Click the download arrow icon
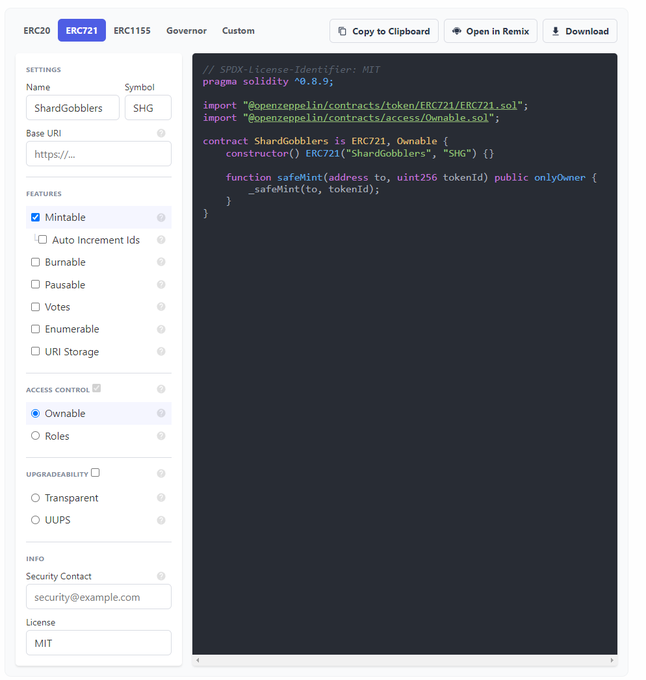This screenshot has width=646, height=680. tap(555, 31)
